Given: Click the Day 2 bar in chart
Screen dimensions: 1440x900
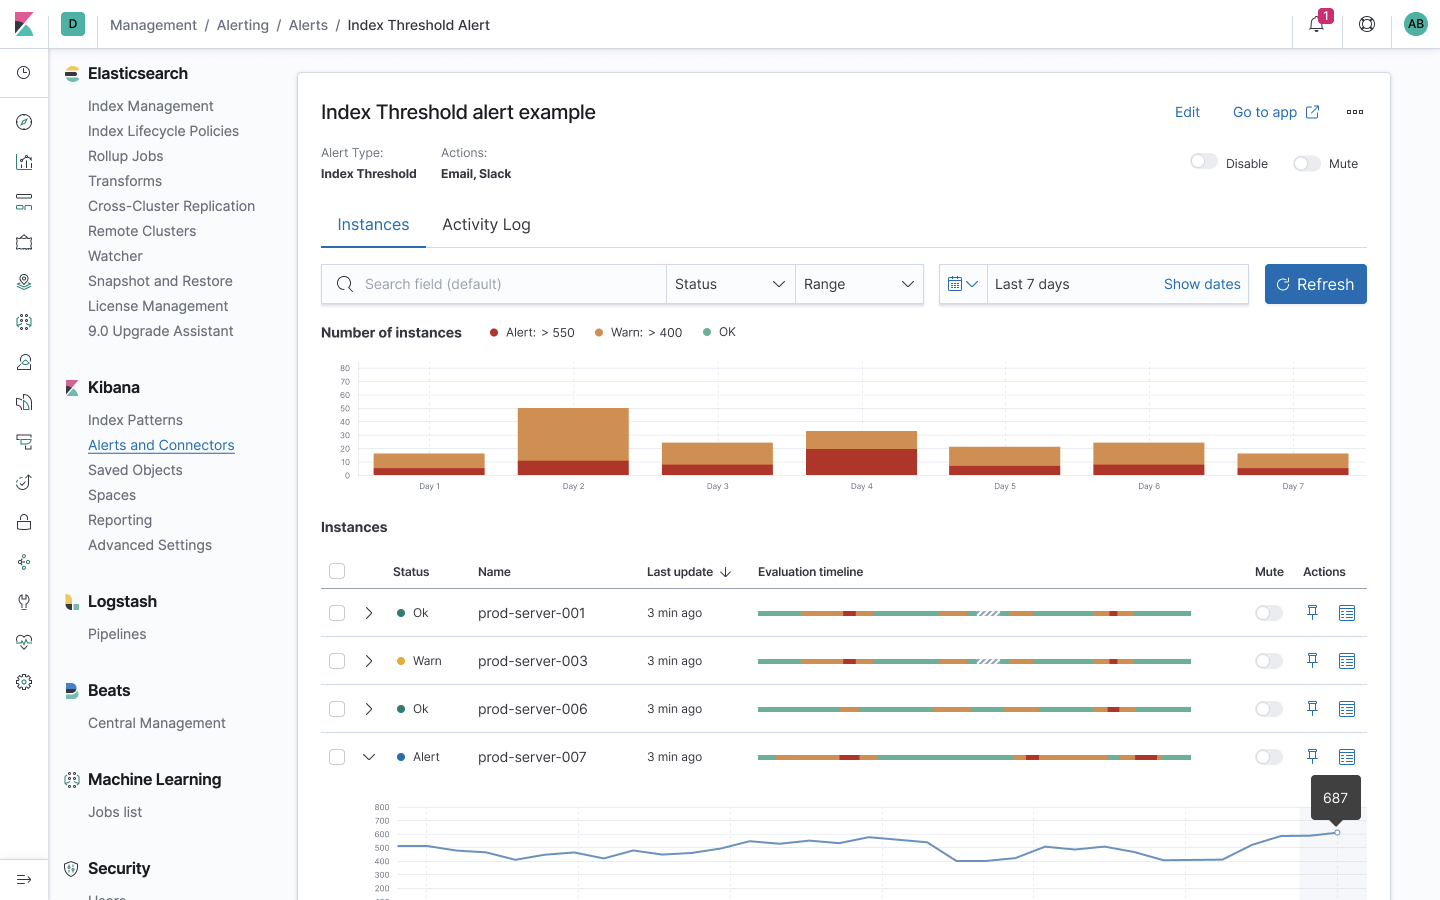Looking at the screenshot, I should [x=573, y=441].
